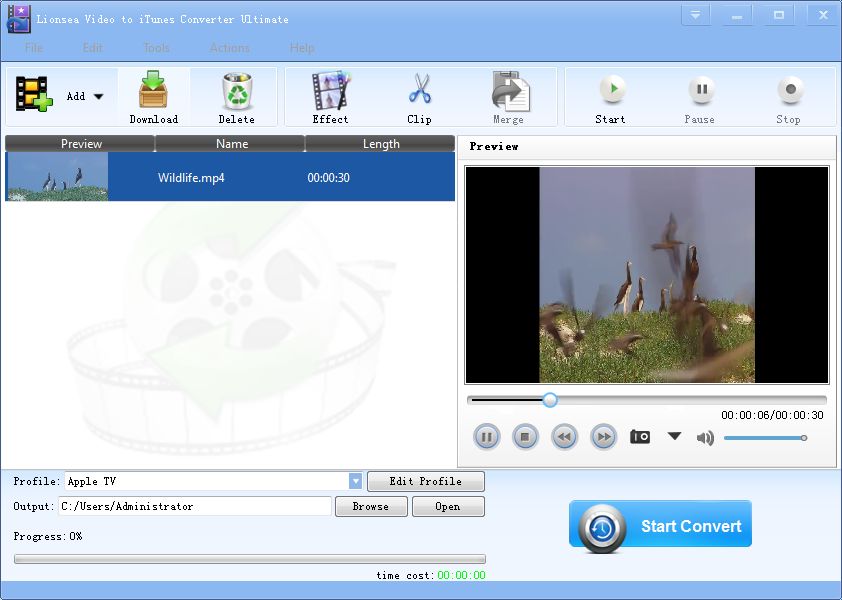Viewport: 842px width, 600px height.
Task: Click the Start Convert button
Action: pyautogui.click(x=660, y=526)
